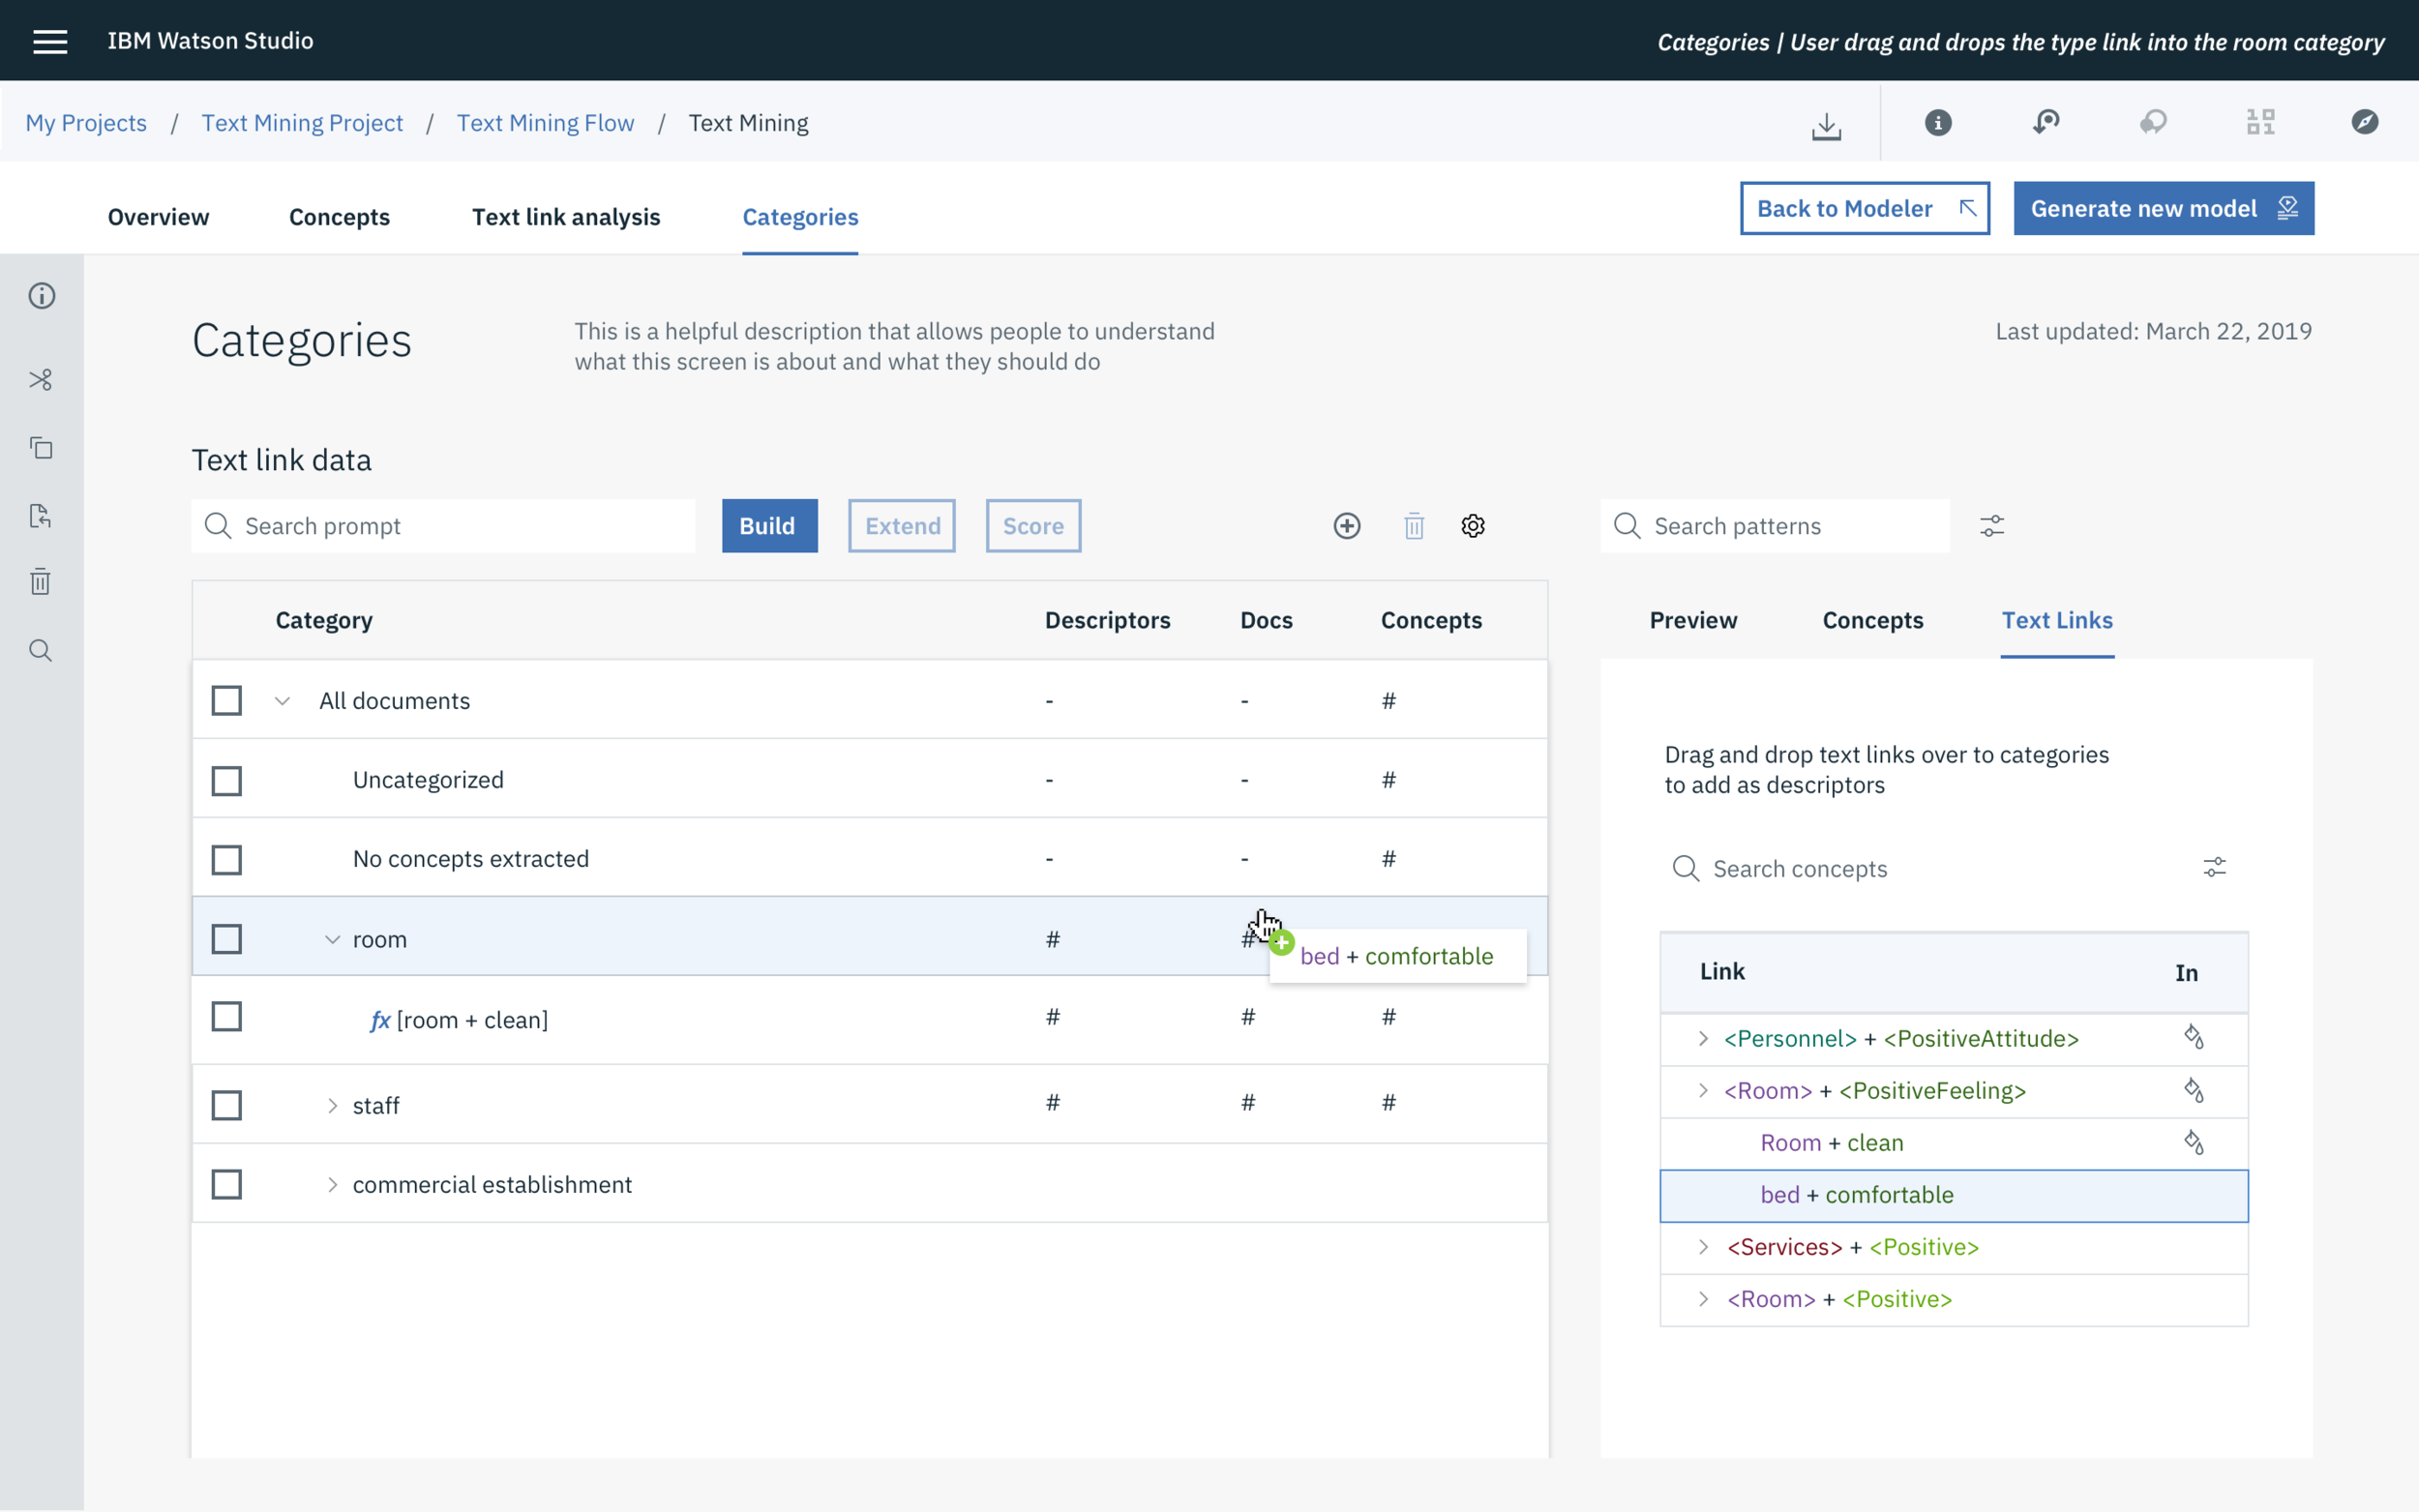Click the Score button
This screenshot has width=2419, height=1512.
(1033, 526)
